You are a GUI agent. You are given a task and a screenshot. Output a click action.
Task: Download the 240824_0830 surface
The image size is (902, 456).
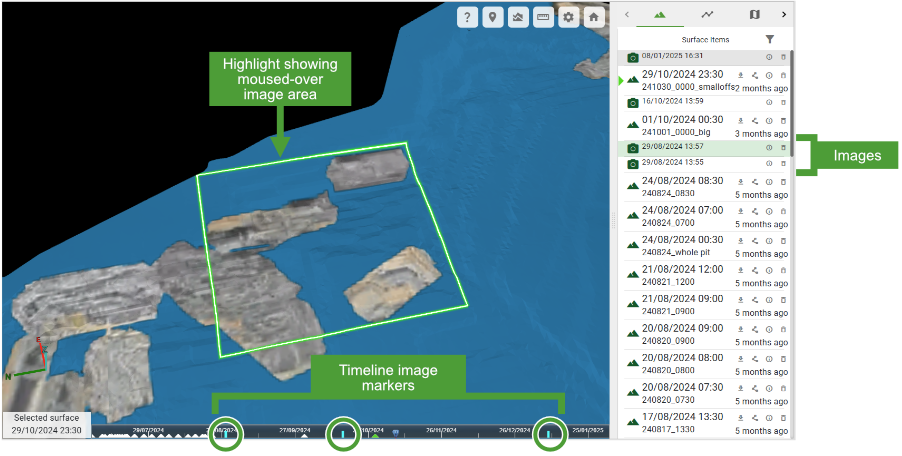coord(741,182)
